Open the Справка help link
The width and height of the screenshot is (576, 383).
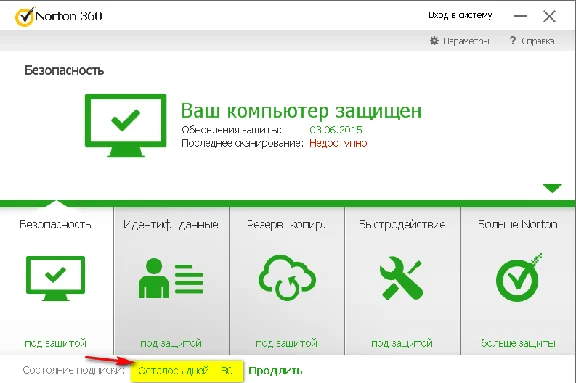[537, 41]
